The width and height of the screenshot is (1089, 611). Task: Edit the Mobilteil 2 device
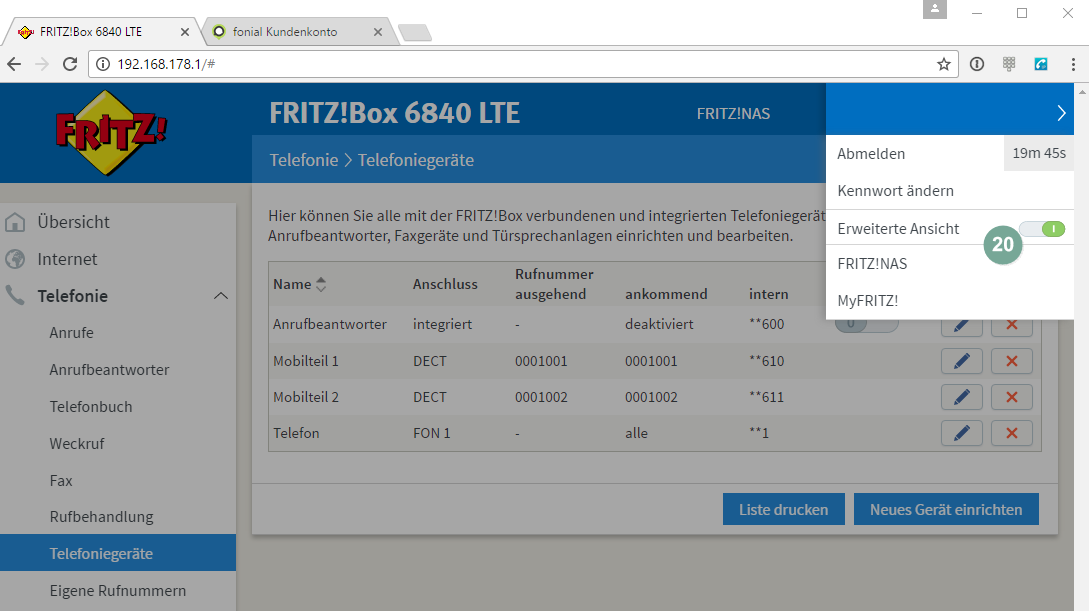[961, 397]
